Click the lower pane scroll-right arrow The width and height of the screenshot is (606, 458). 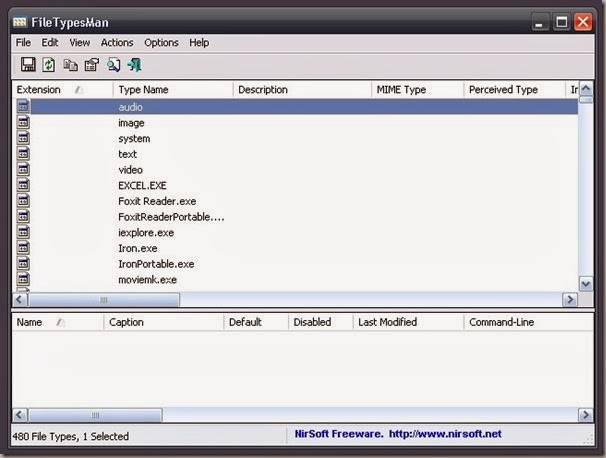coord(586,415)
